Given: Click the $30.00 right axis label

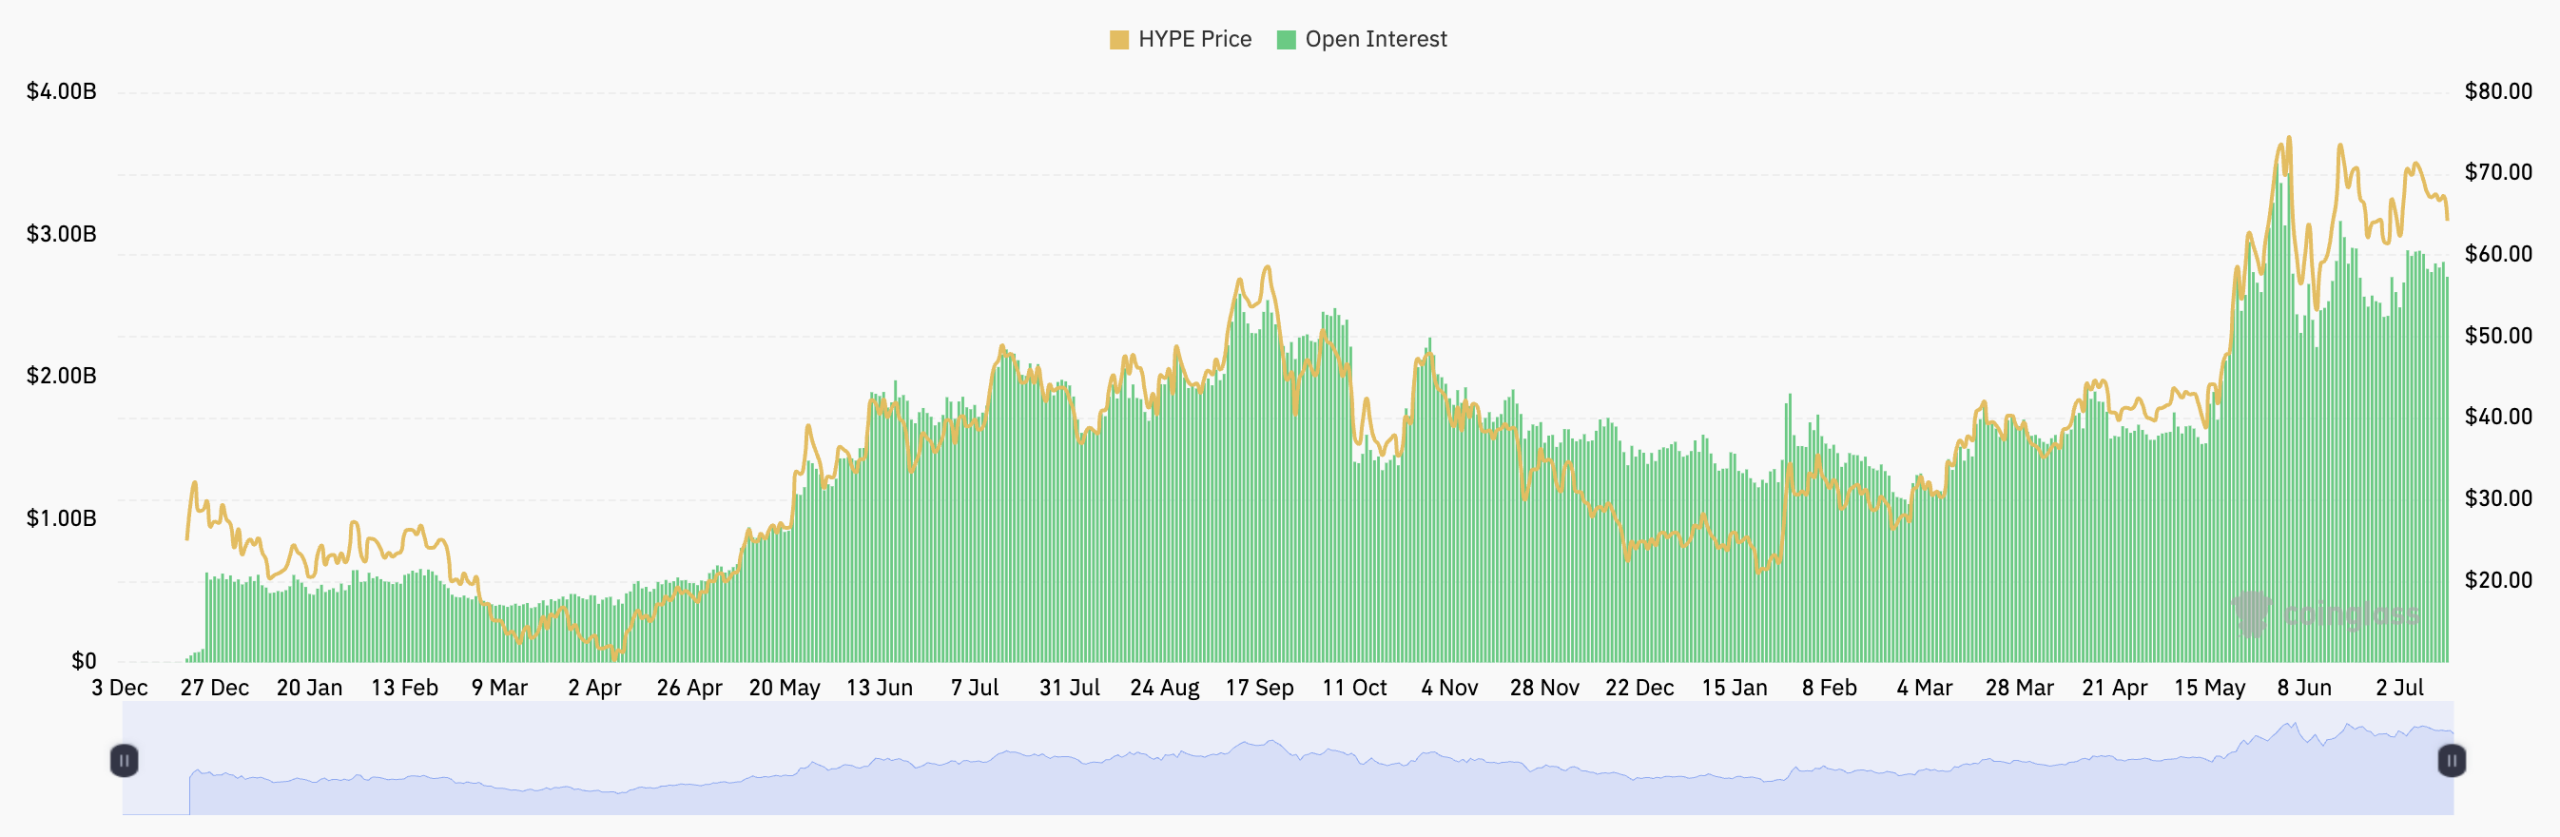Looking at the screenshot, I should (x=2498, y=498).
